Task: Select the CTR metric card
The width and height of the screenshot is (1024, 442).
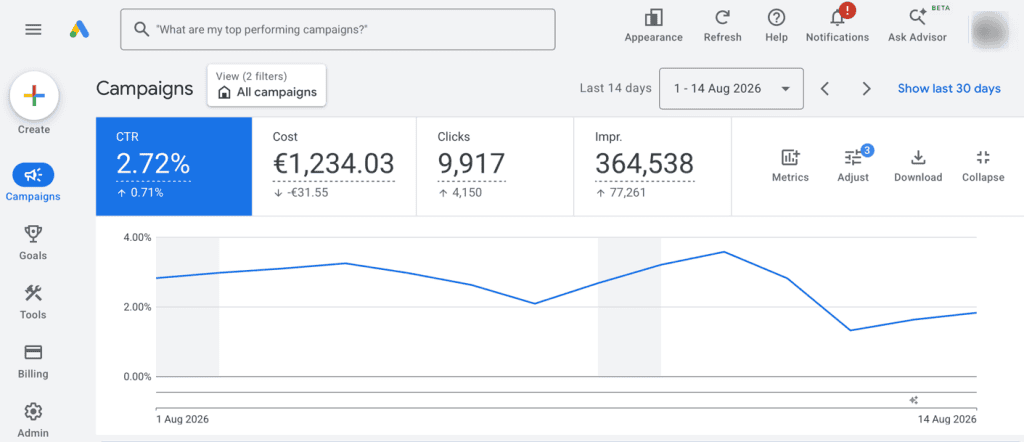Action: [x=174, y=166]
